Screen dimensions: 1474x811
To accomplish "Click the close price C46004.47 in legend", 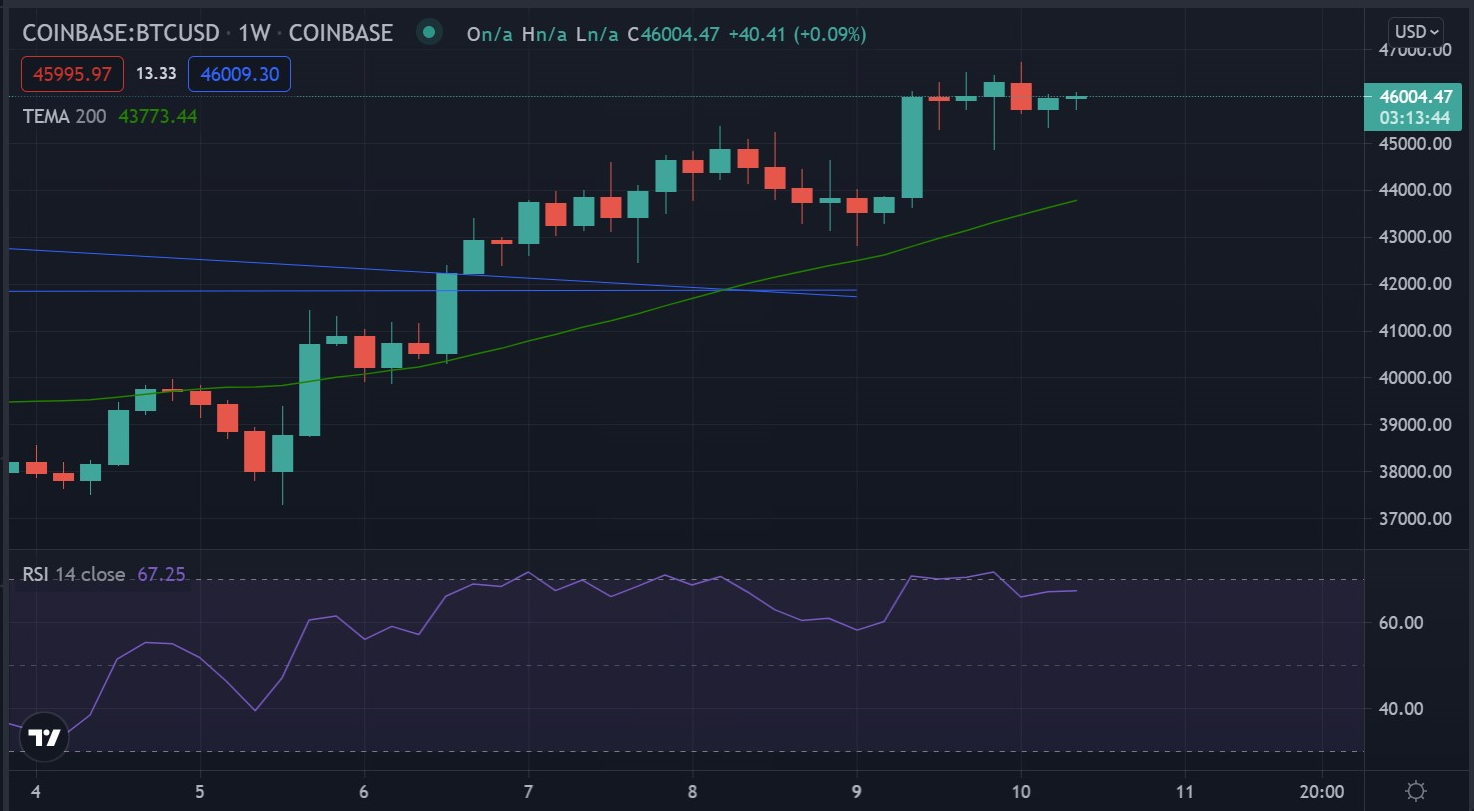I will point(673,34).
